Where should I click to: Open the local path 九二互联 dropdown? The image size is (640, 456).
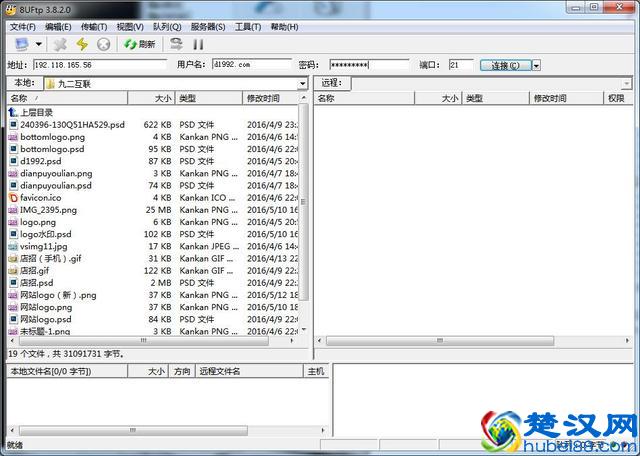click(x=304, y=83)
